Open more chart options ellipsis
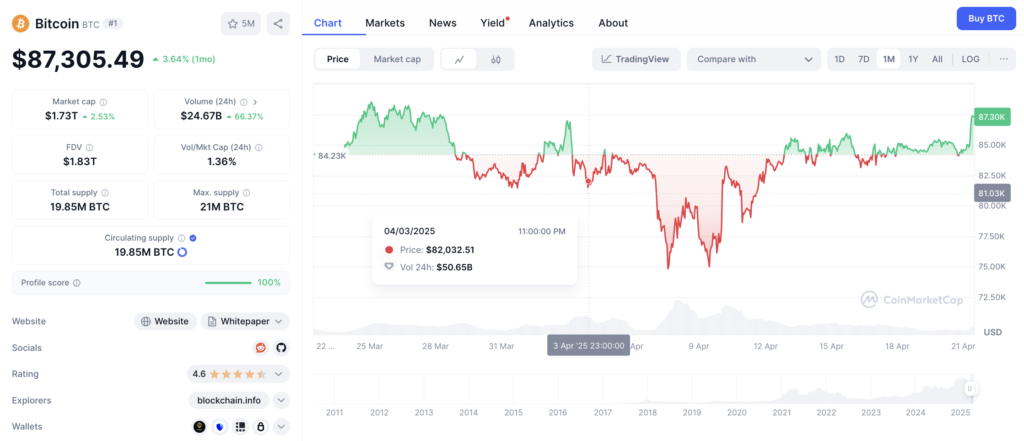1024x441 pixels. 1003,59
